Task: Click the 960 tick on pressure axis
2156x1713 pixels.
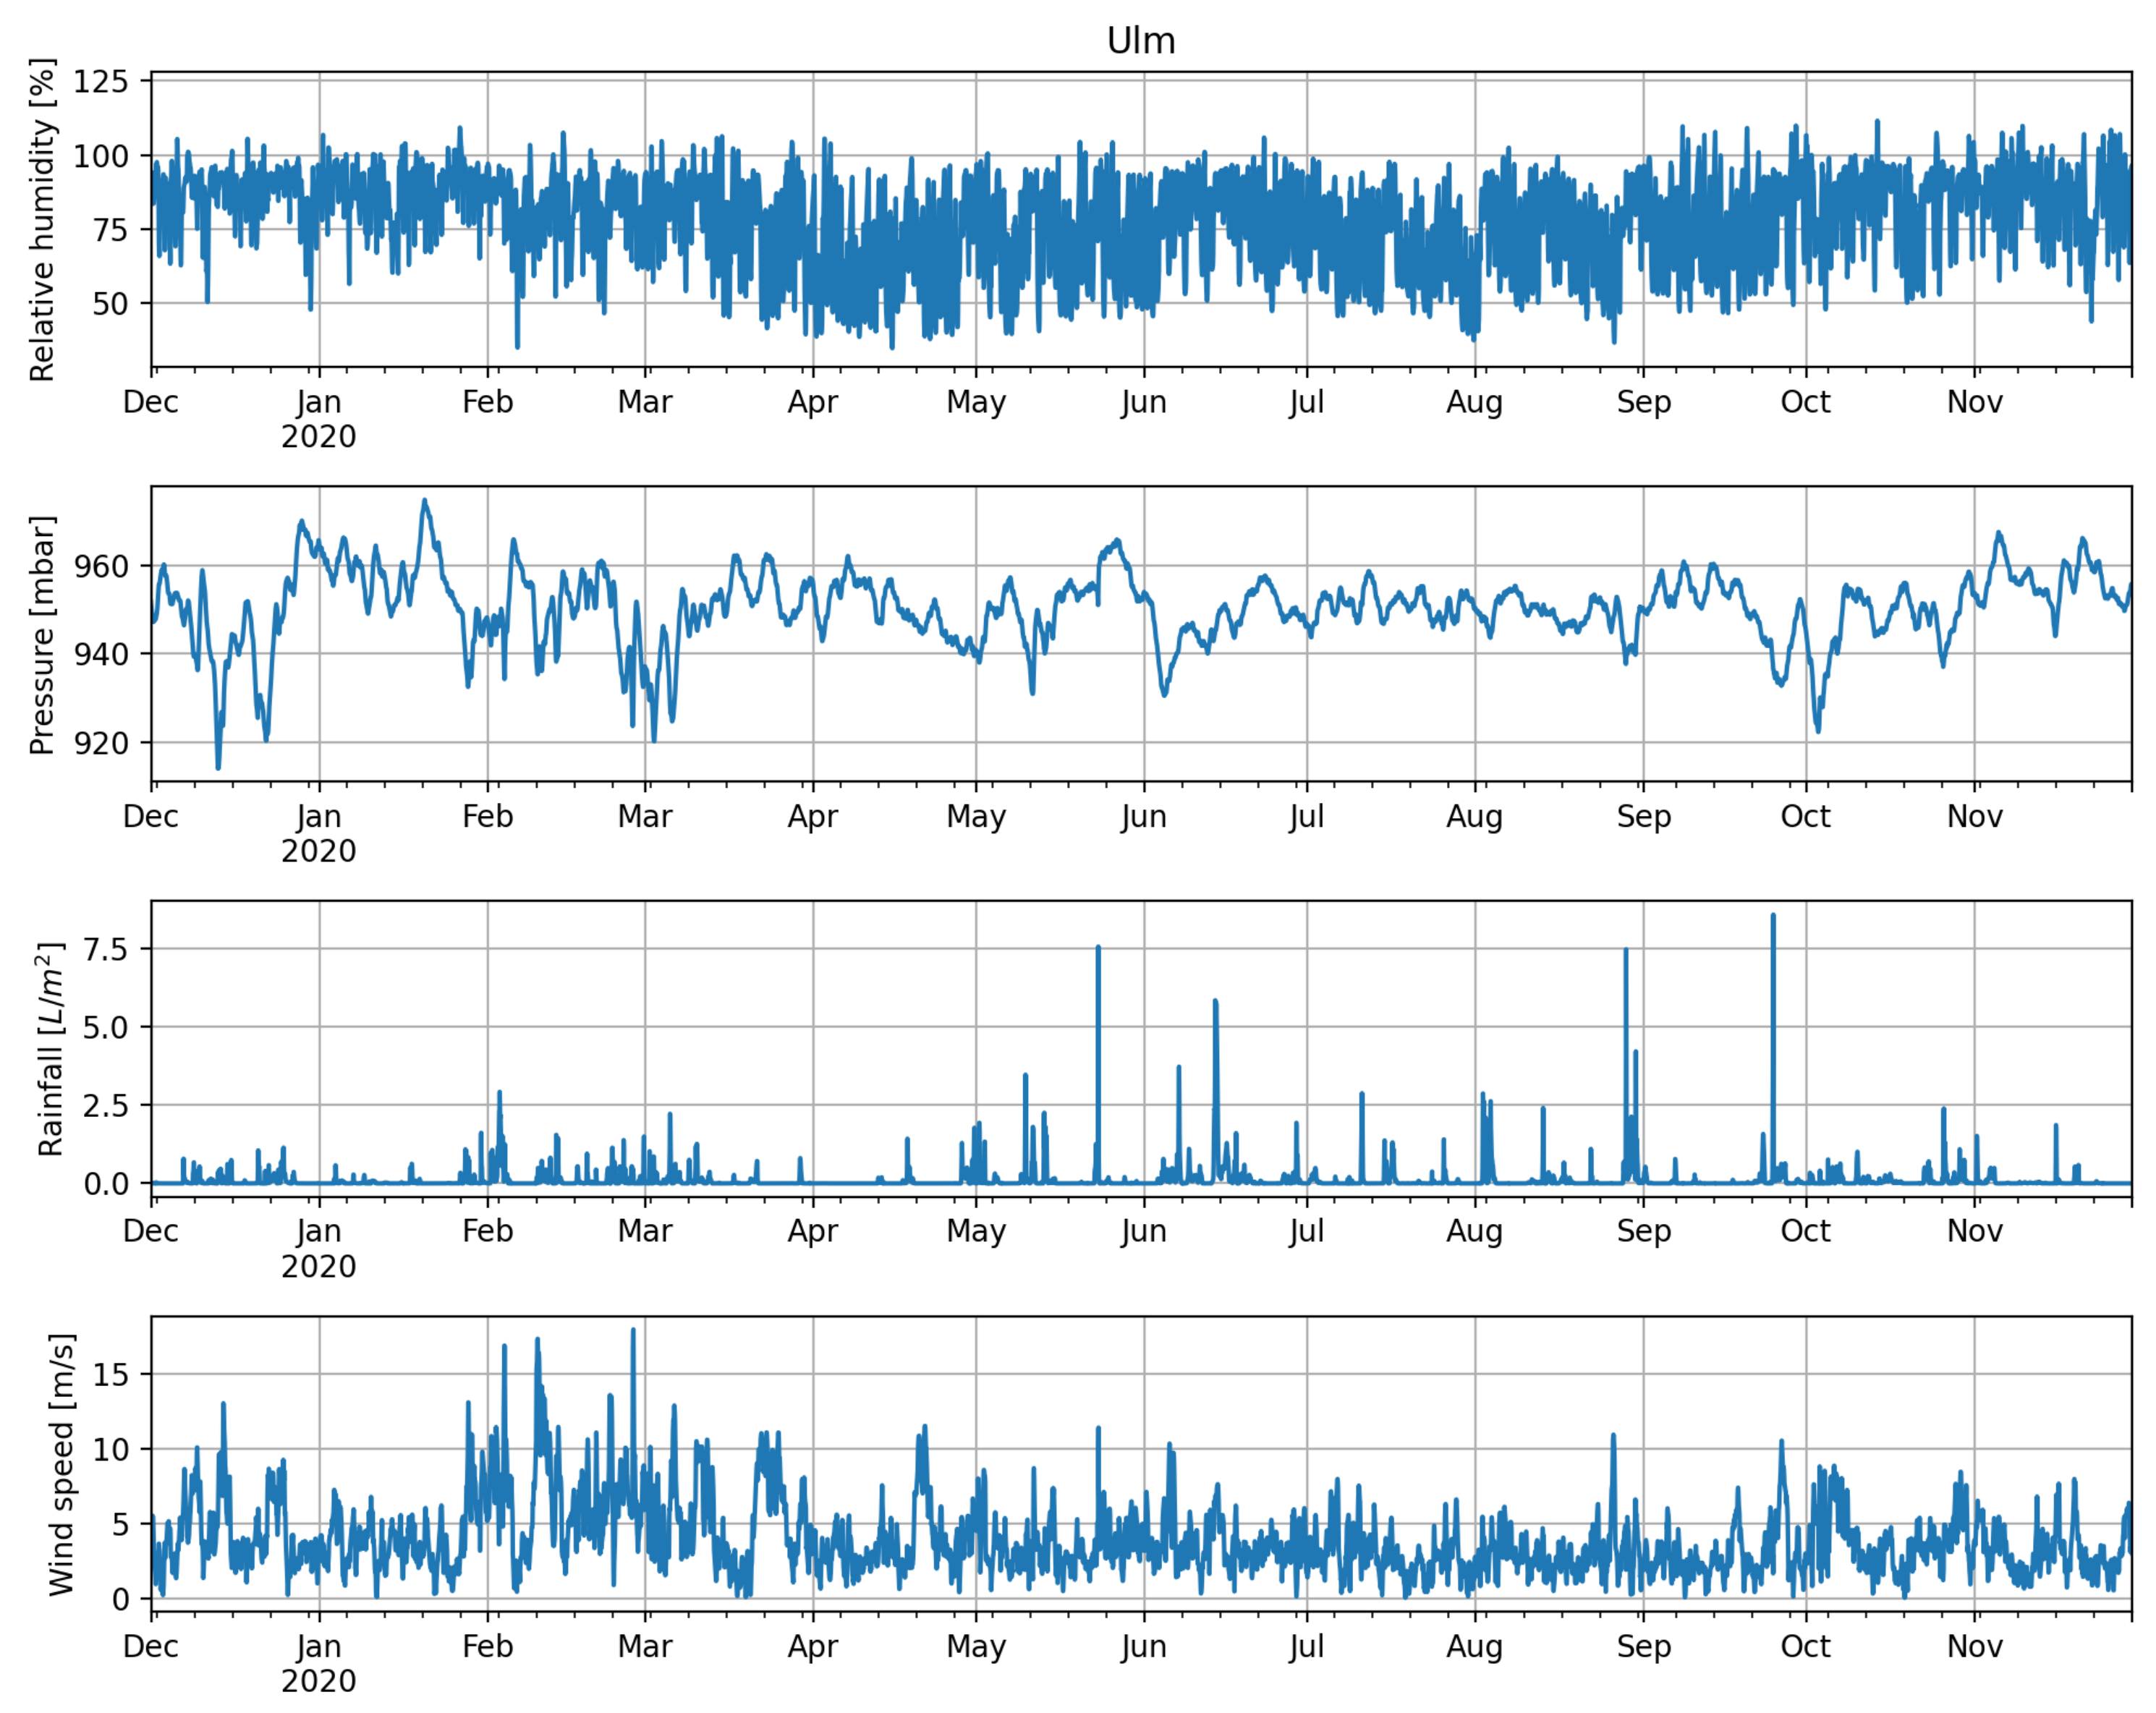Action: (101, 566)
